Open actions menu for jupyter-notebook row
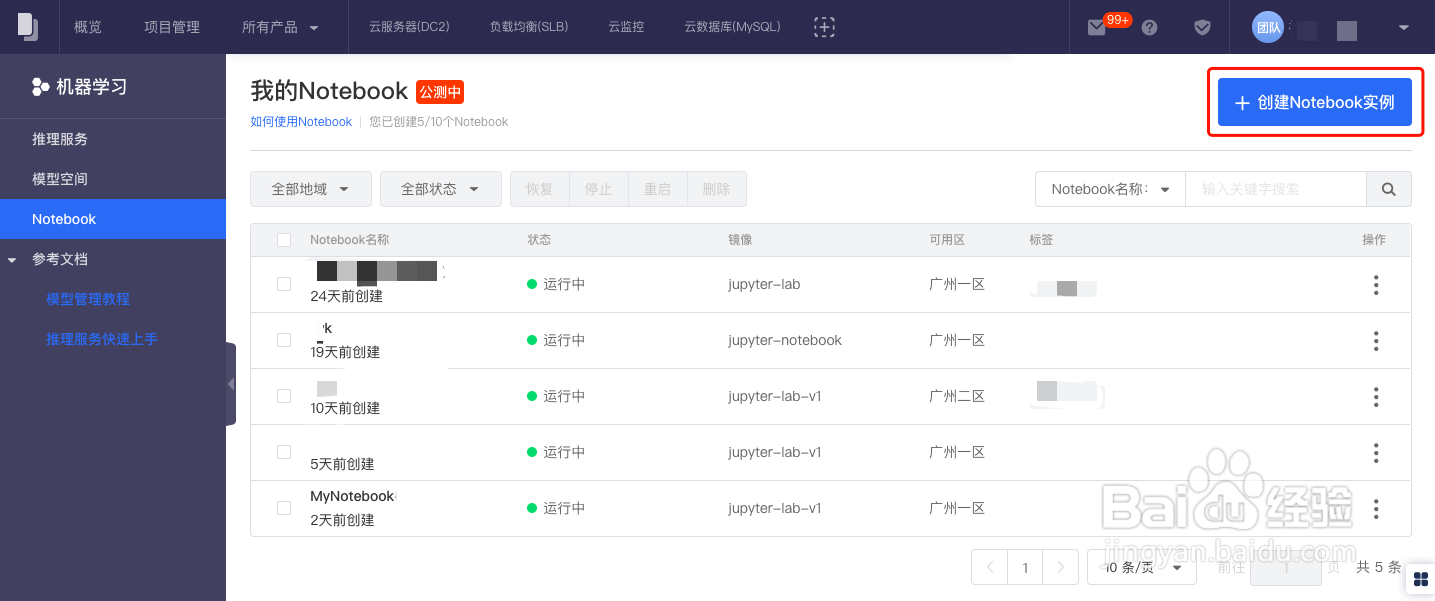The image size is (1435, 601). click(1376, 341)
